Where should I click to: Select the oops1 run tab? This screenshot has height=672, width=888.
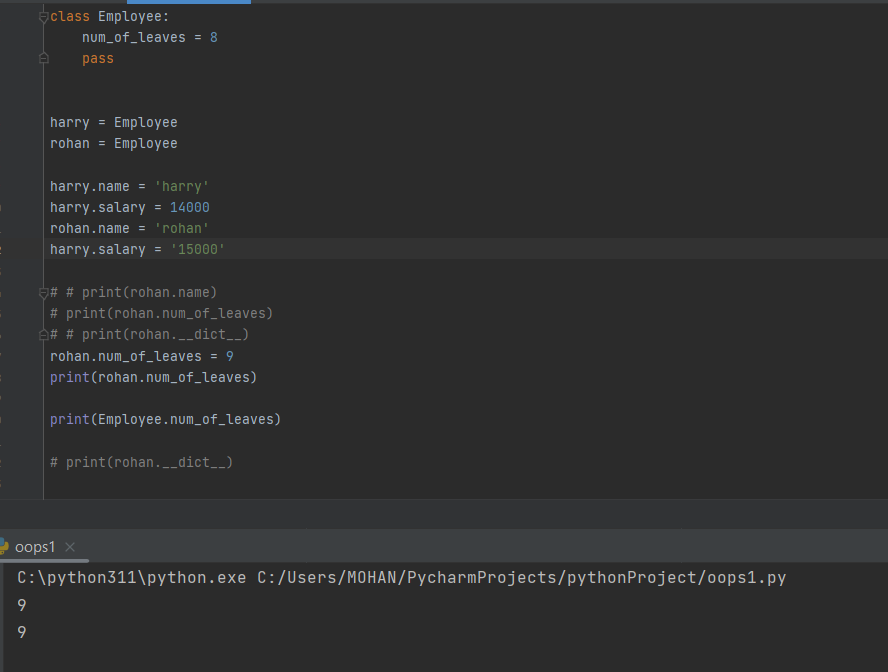[35, 547]
